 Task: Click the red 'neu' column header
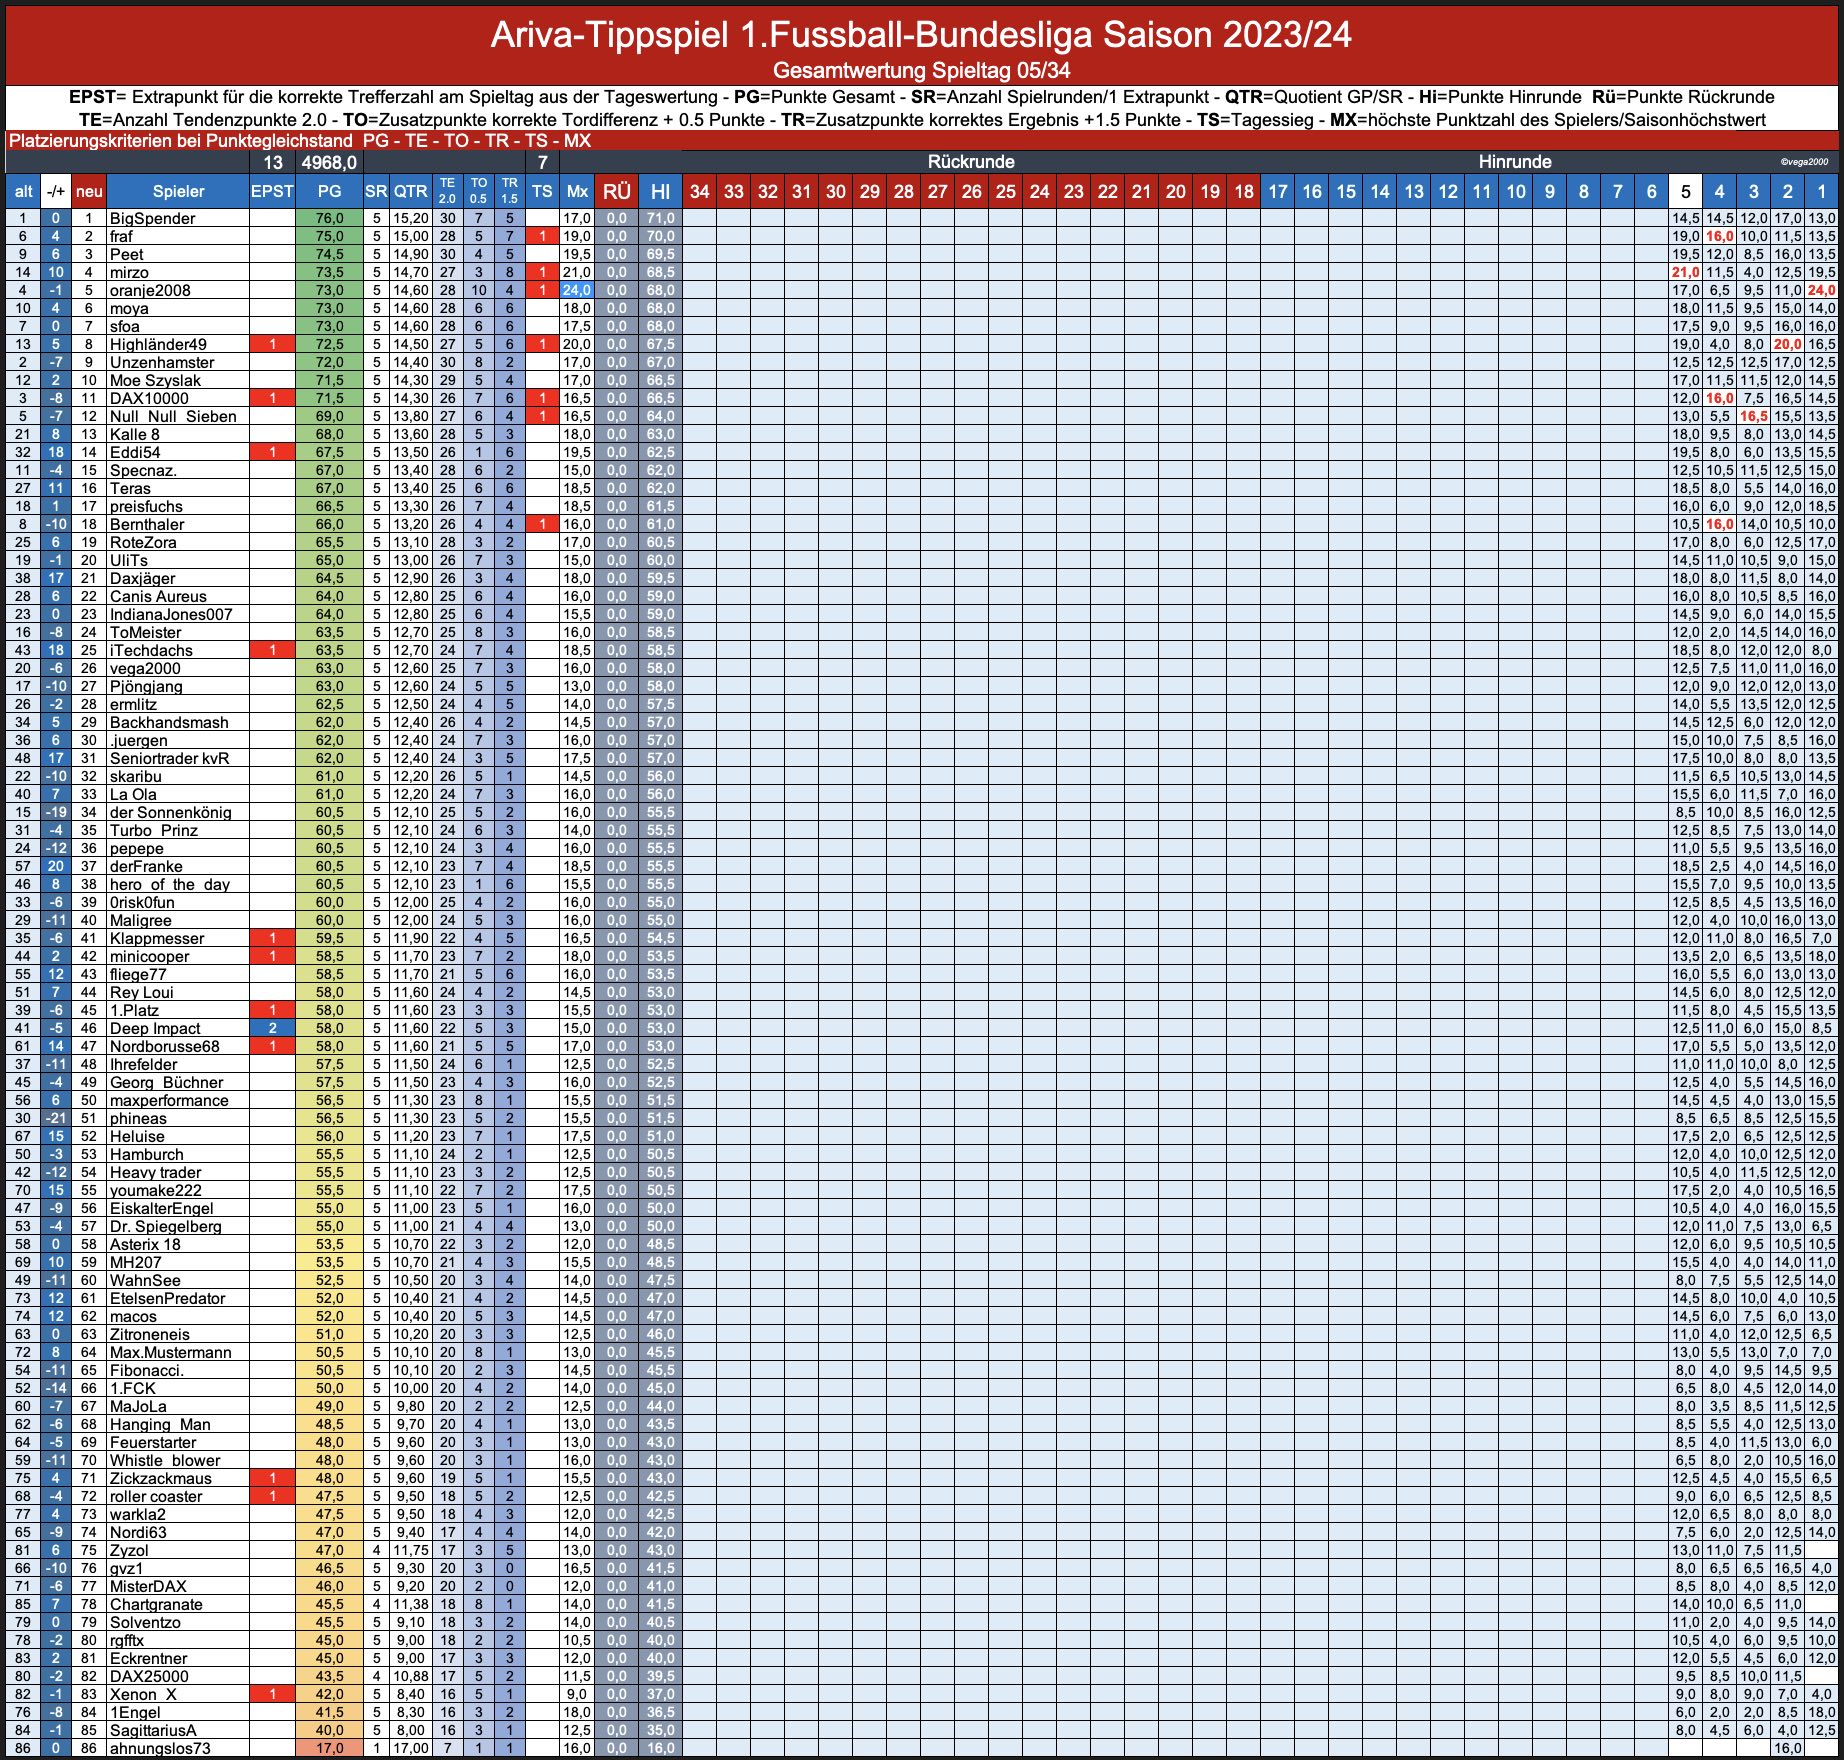pyautogui.click(x=89, y=191)
